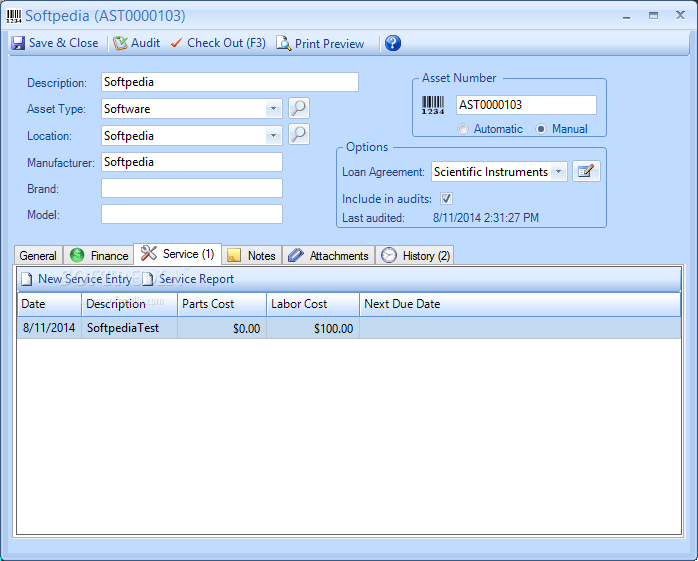Click New Service Entry label
This screenshot has height=561, width=698.
coord(85,279)
